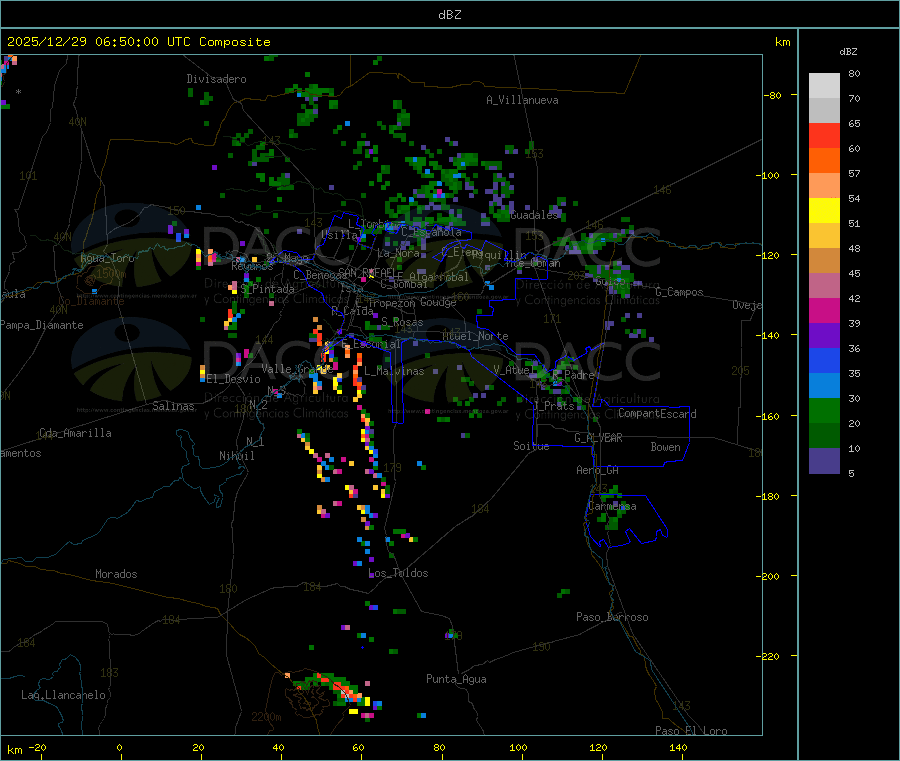Click the Nihuil place label

[237, 456]
